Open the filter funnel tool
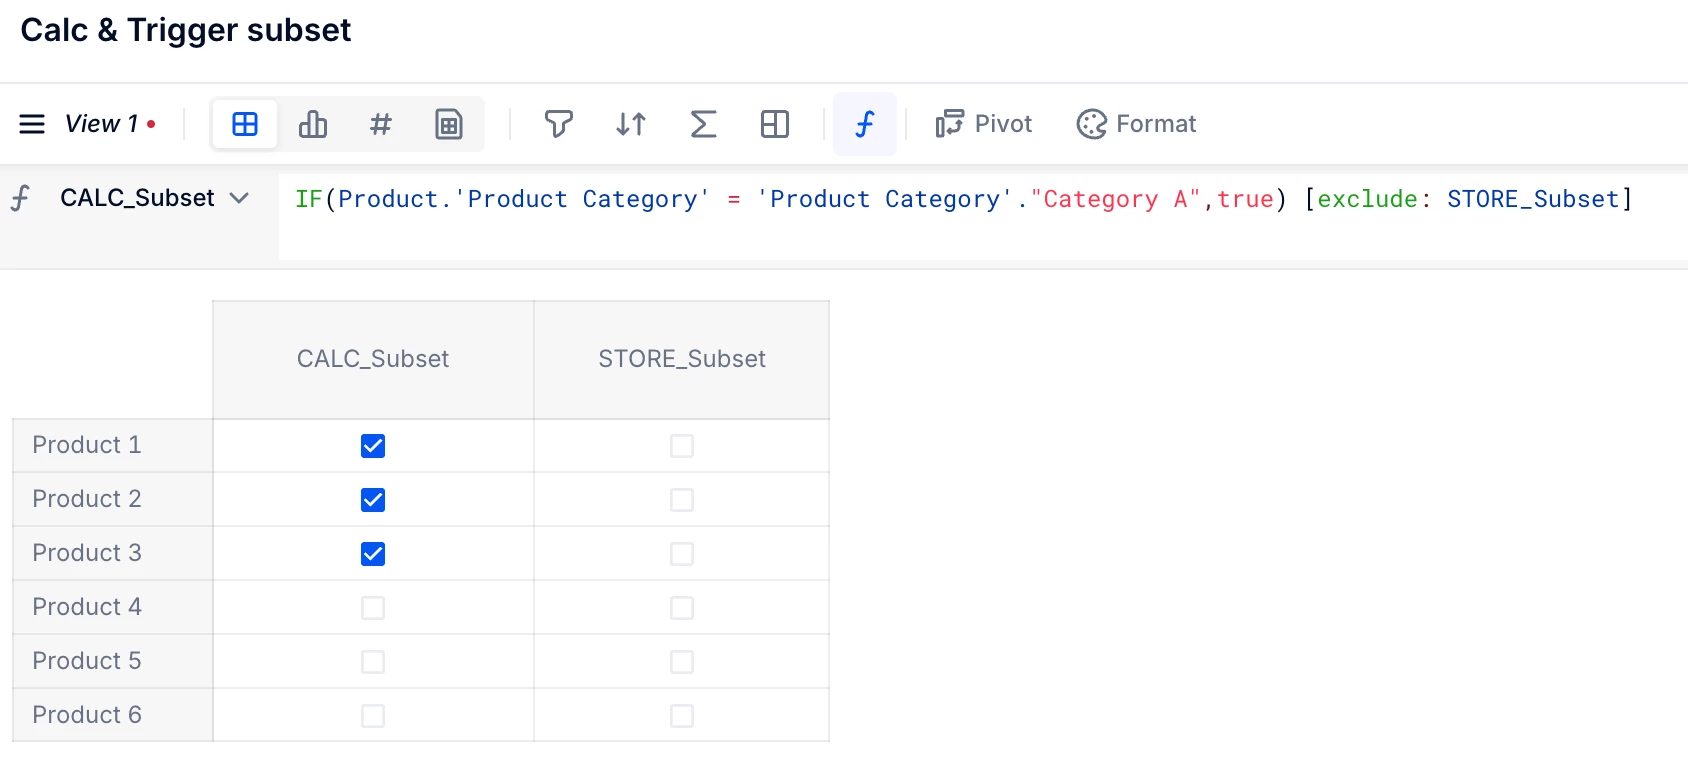The image size is (1688, 758). (558, 124)
